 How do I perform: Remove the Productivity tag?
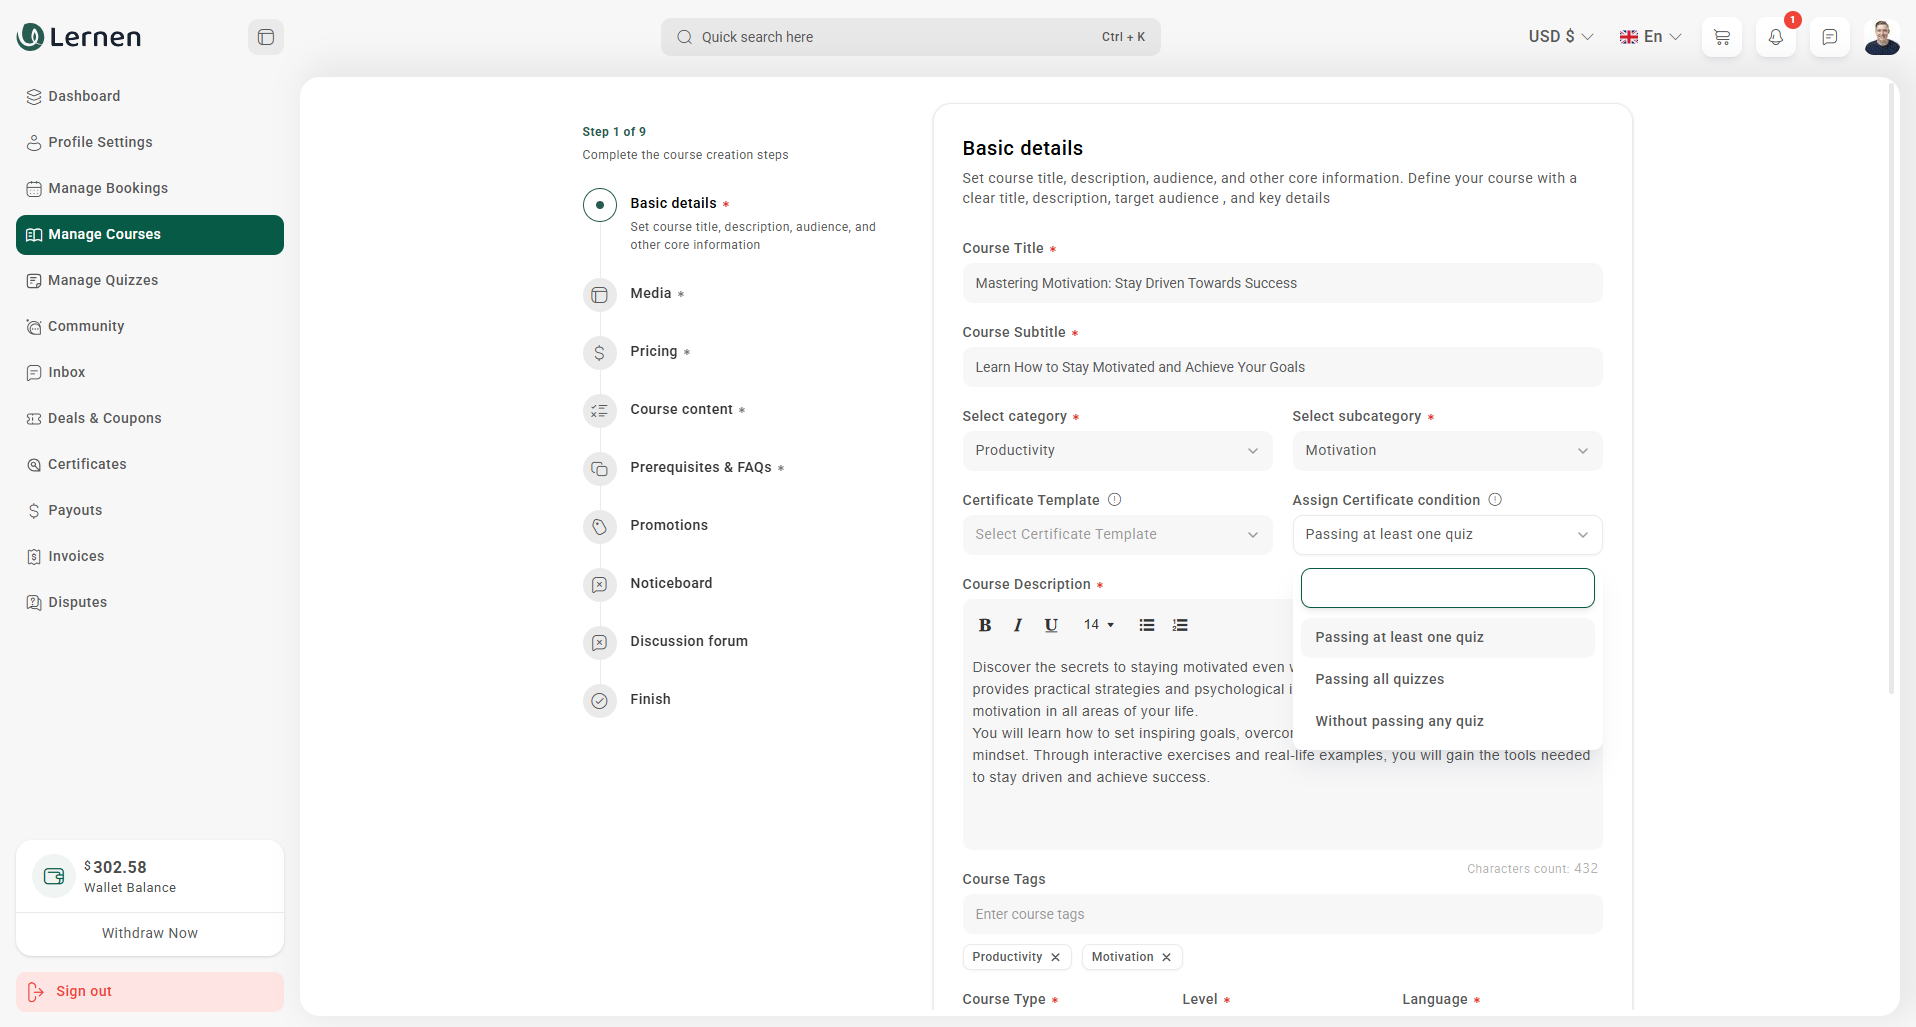tap(1055, 957)
